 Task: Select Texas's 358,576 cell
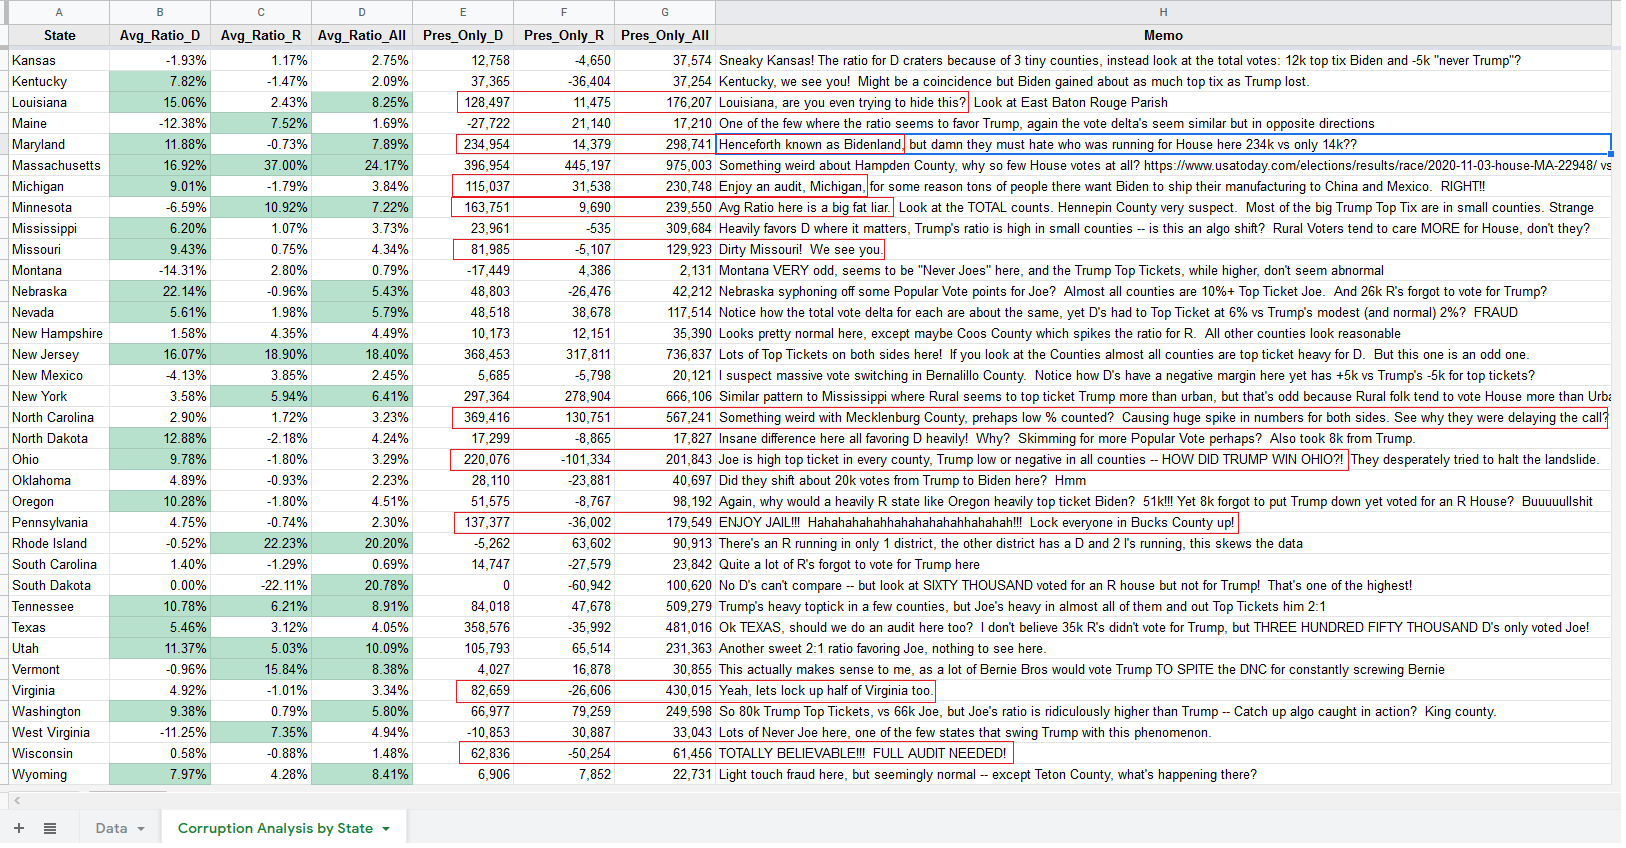pyautogui.click(x=463, y=627)
